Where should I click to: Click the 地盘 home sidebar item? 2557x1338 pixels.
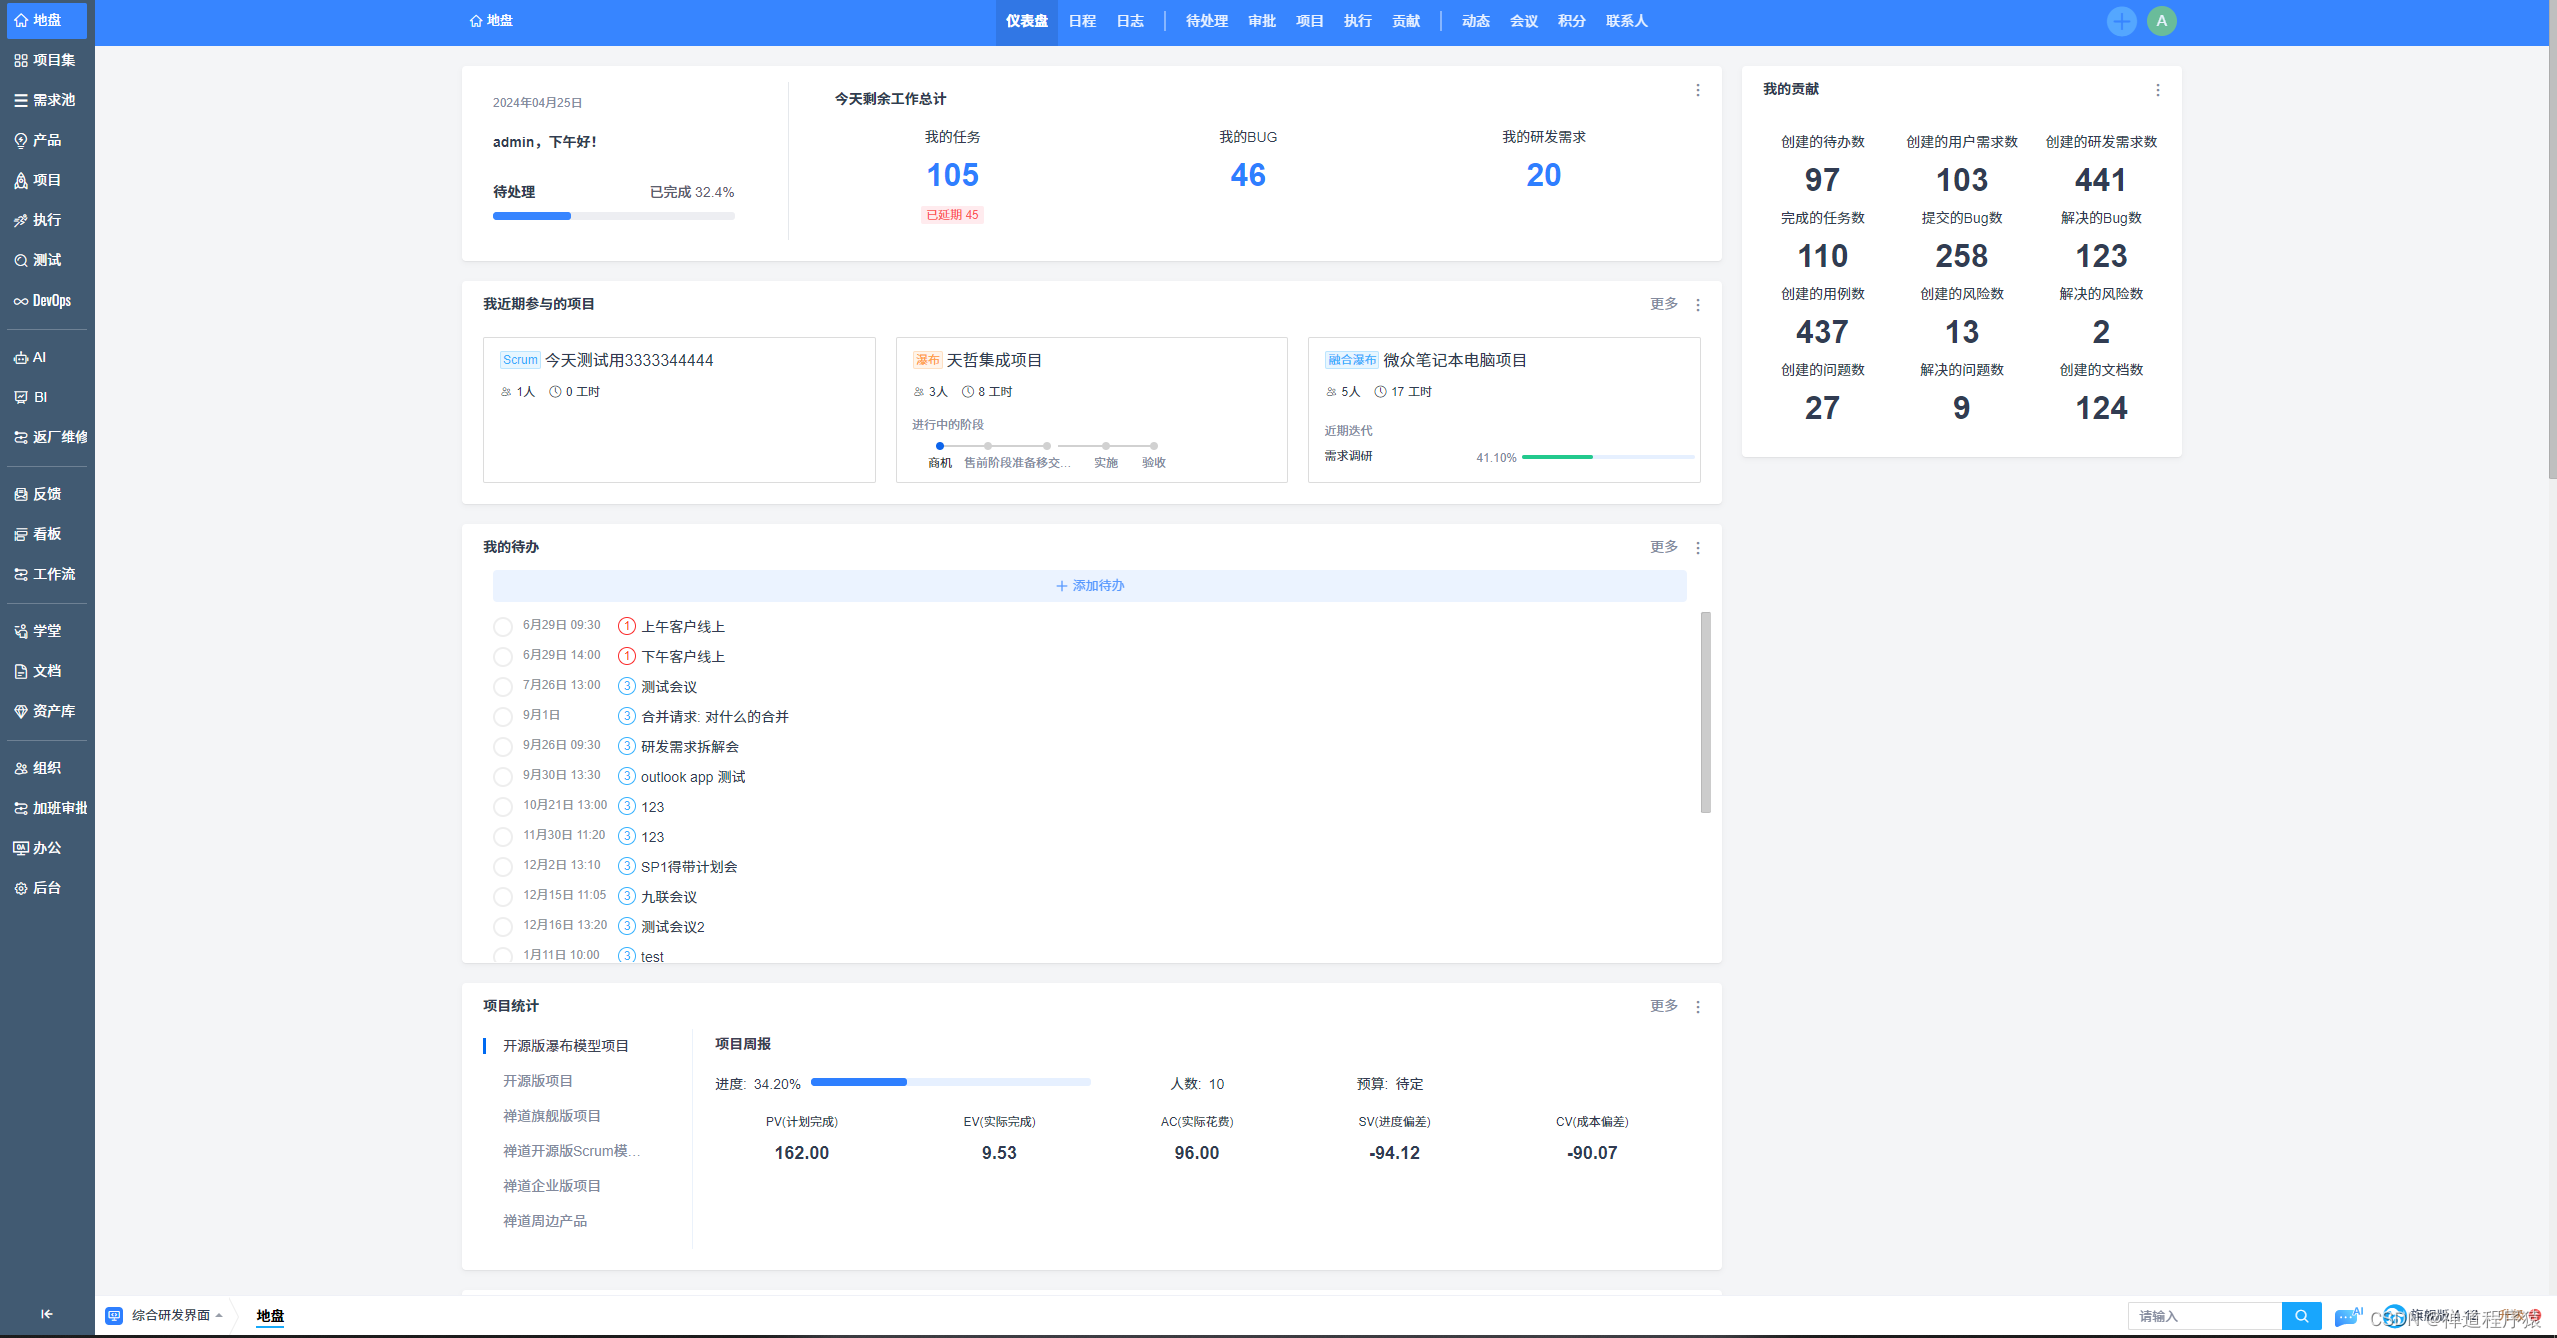[x=46, y=20]
